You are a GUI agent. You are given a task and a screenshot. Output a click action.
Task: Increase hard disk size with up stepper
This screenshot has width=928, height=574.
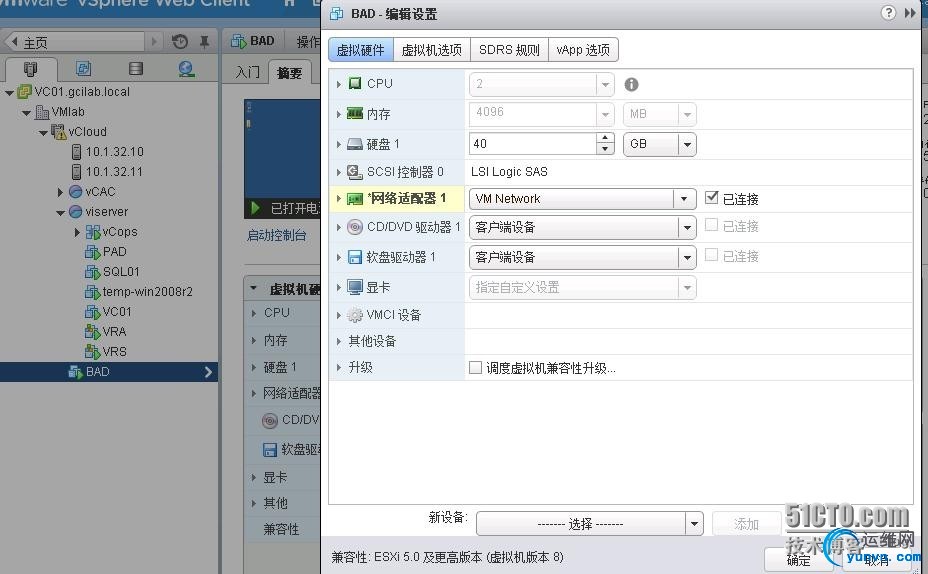604,138
